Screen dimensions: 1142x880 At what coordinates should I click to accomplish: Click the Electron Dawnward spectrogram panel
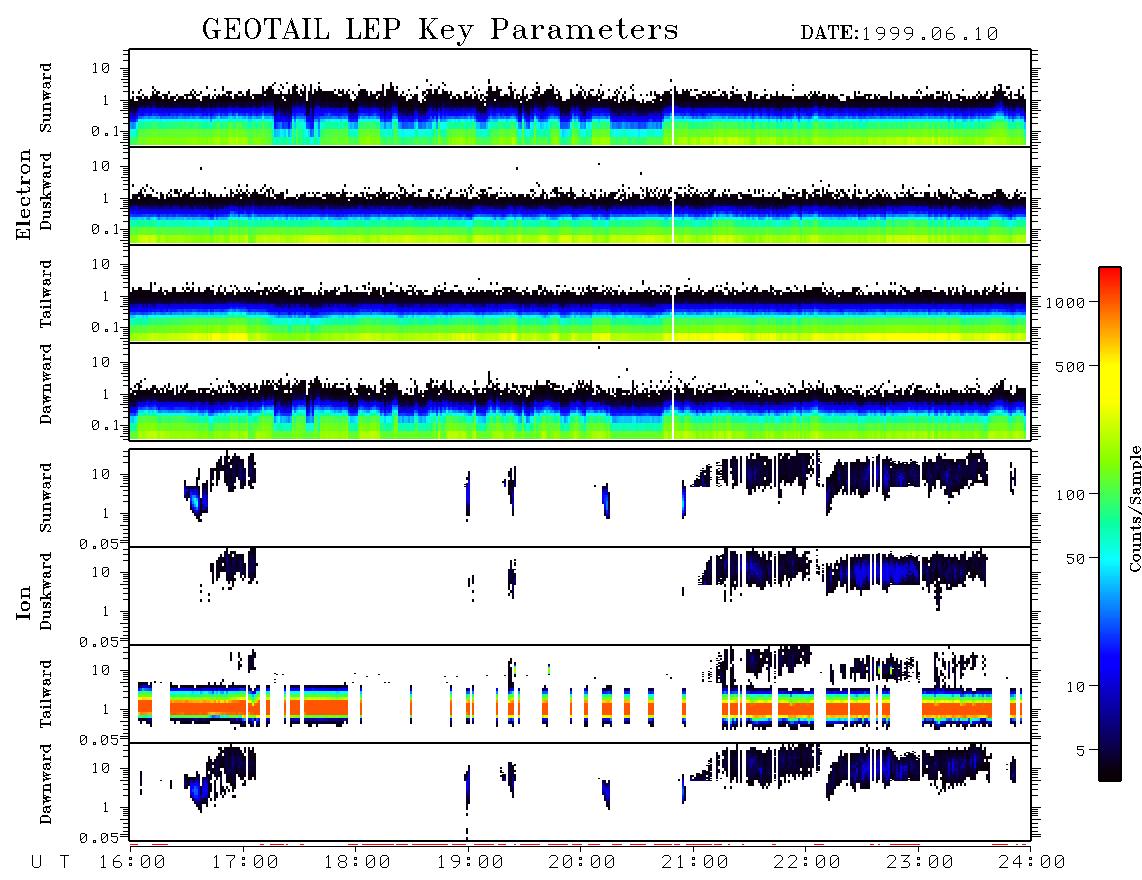click(580, 391)
